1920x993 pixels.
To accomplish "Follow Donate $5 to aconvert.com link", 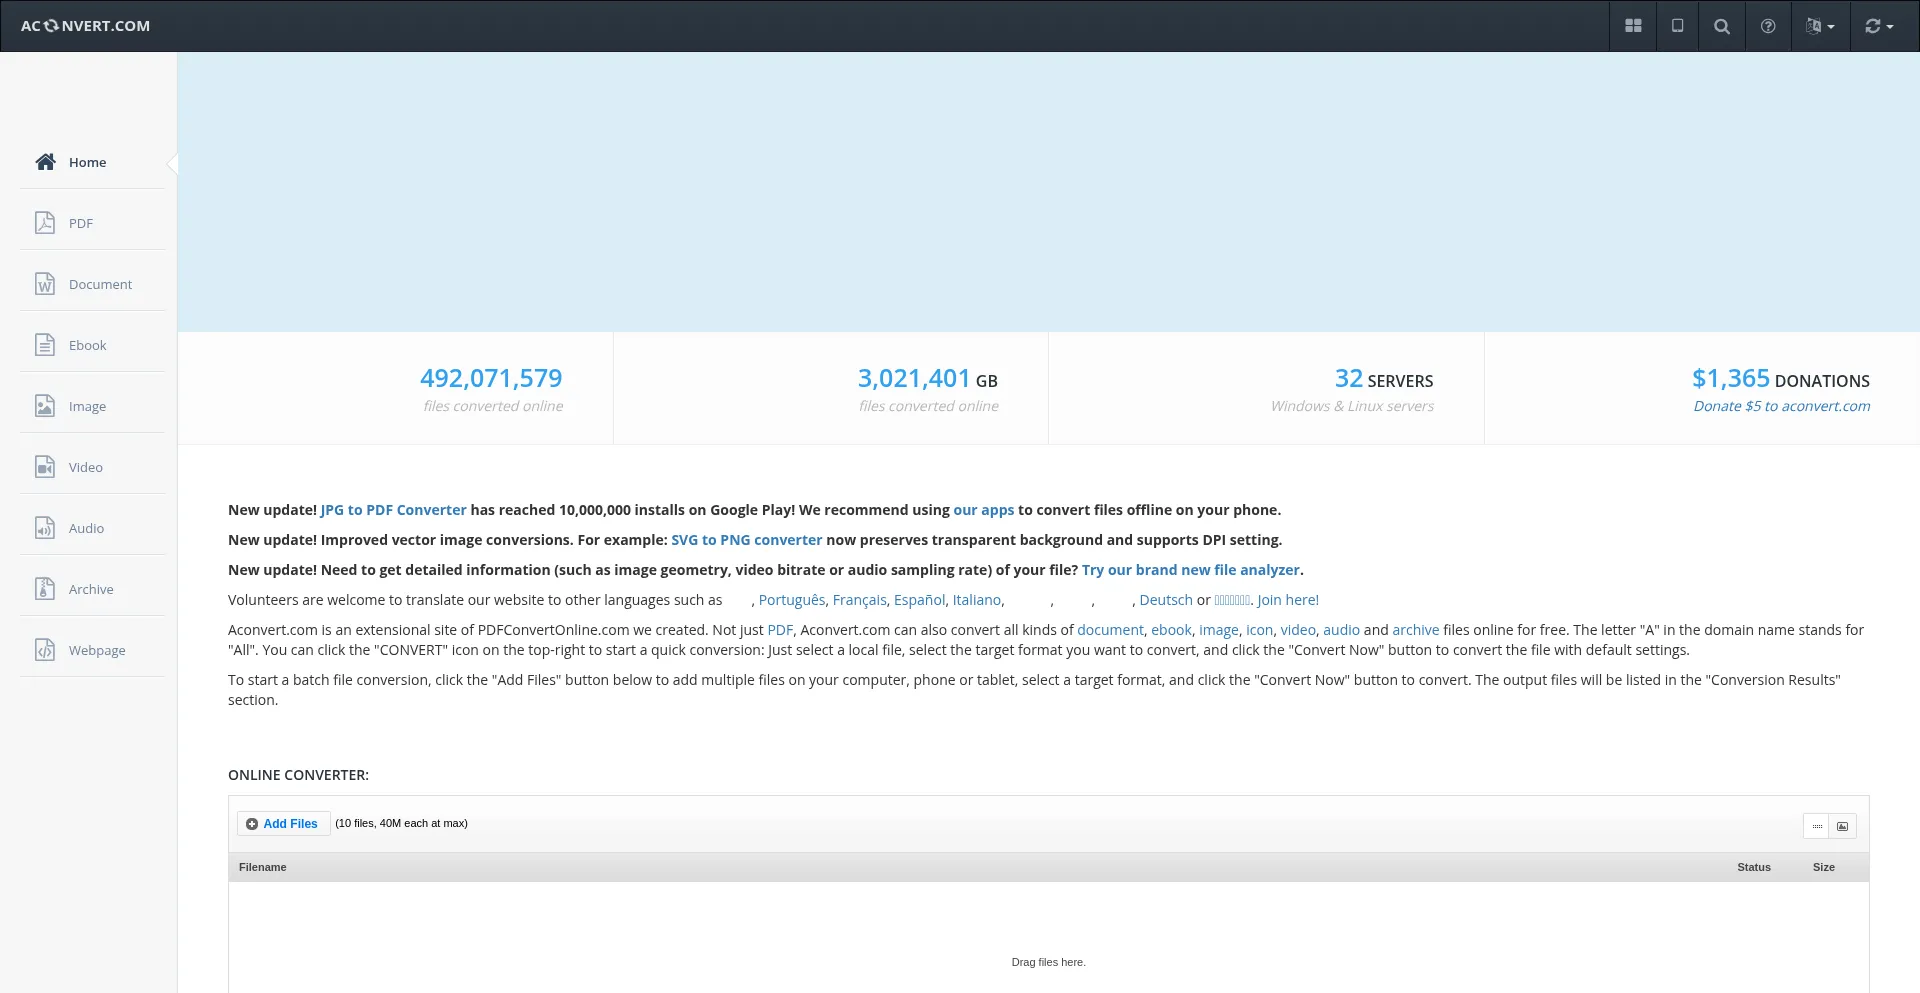I will tap(1781, 406).
